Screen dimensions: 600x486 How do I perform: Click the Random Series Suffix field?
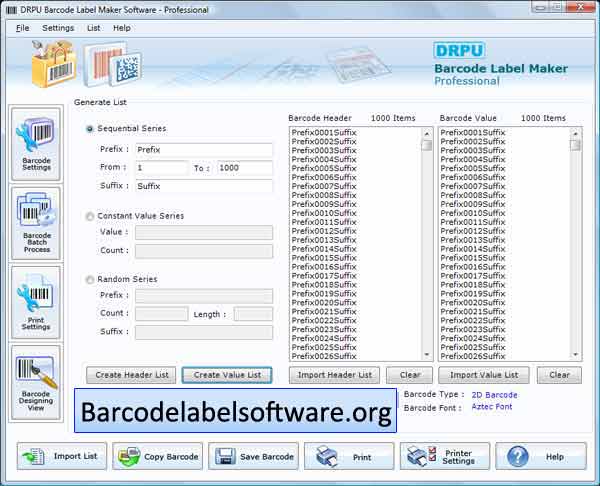[204, 332]
